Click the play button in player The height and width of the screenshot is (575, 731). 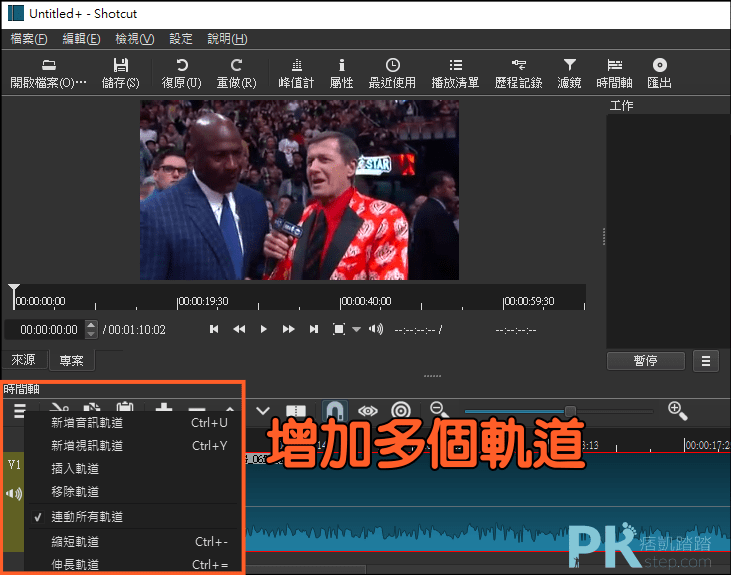tap(263, 329)
